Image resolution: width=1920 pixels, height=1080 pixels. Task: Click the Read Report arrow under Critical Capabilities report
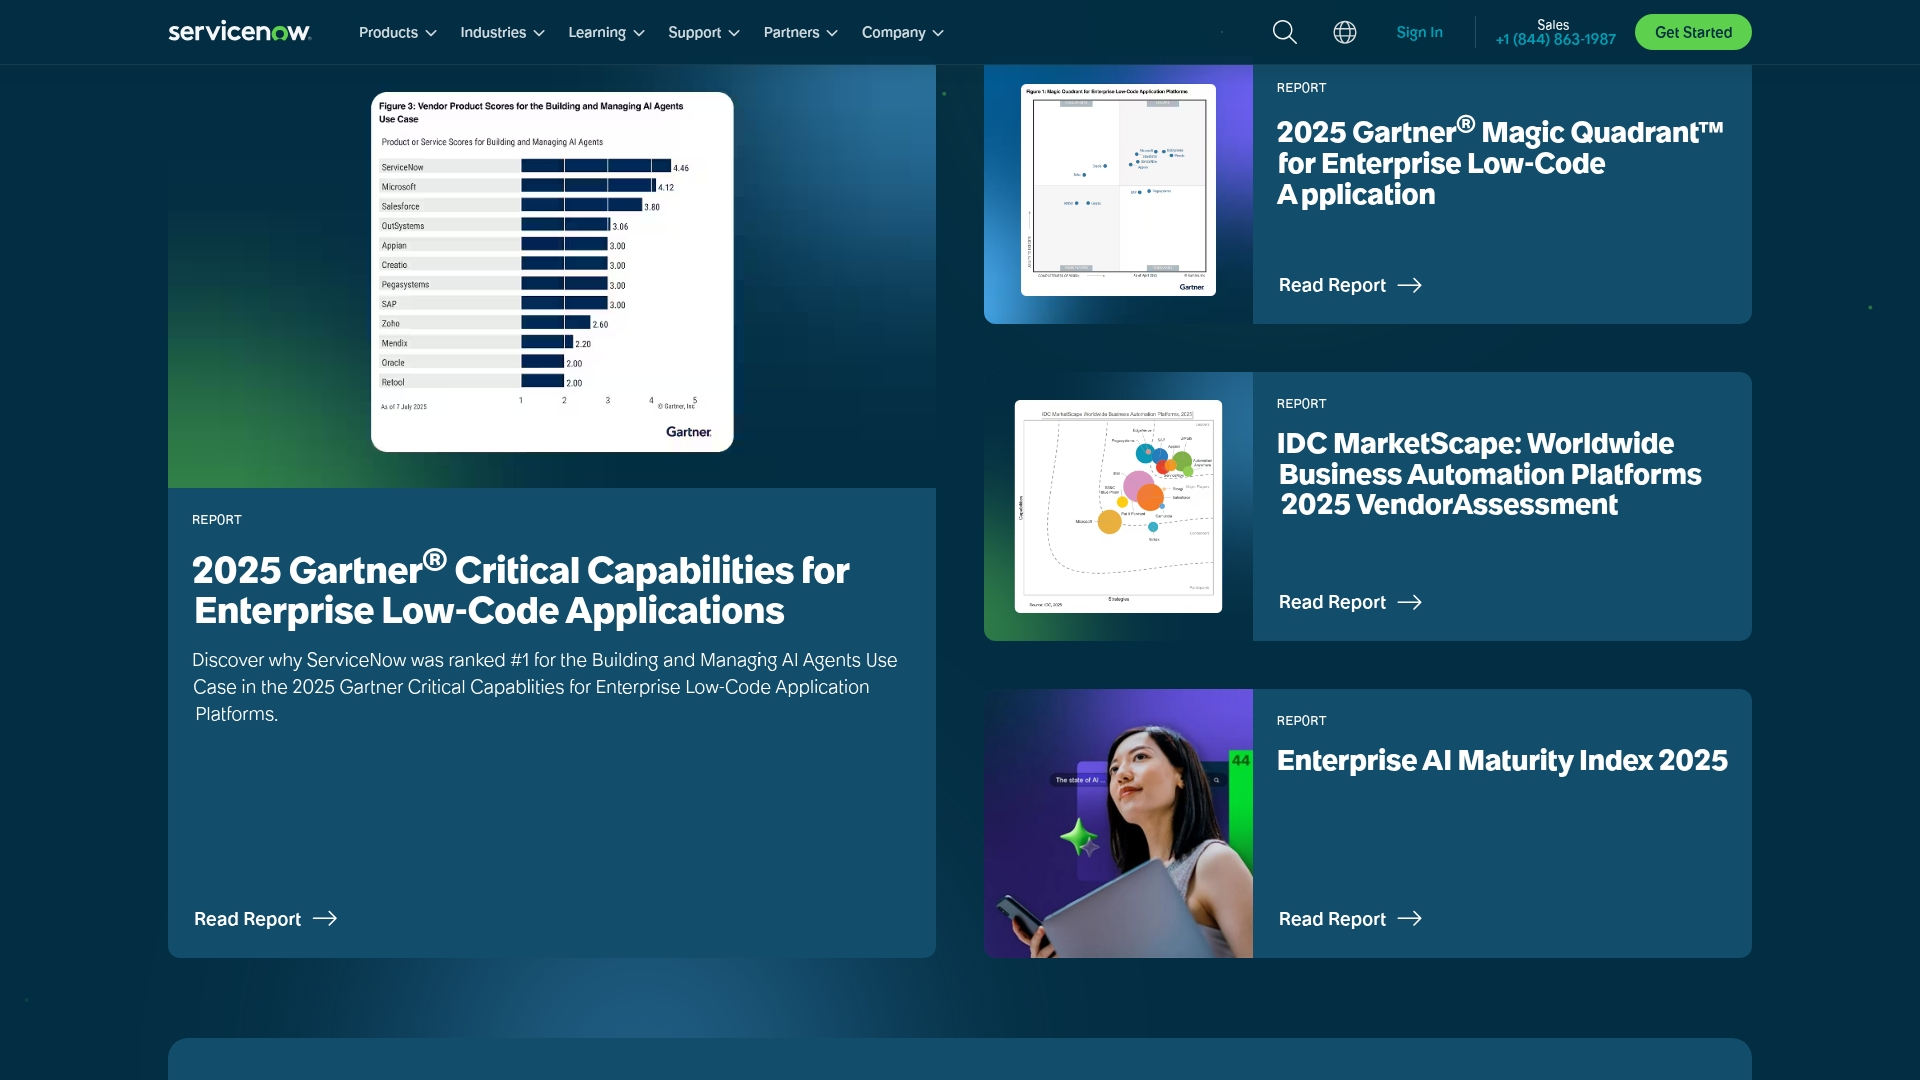pyautogui.click(x=265, y=919)
